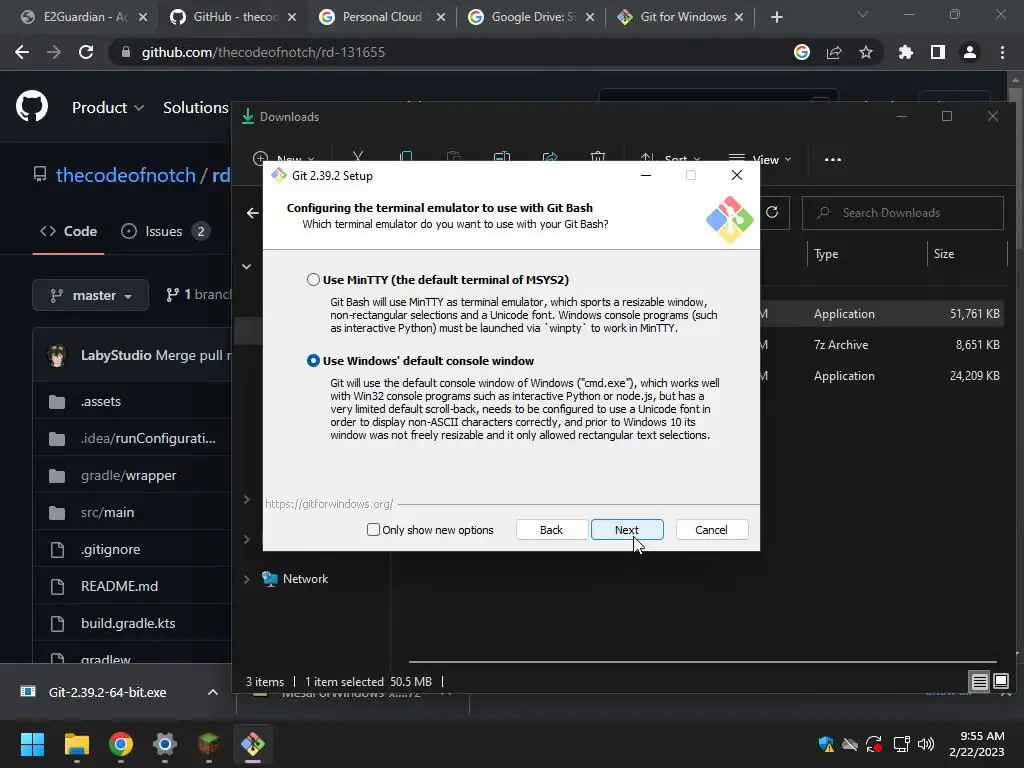Switch to details view icon in Downloads
Screen dimensions: 1024x768
980,682
